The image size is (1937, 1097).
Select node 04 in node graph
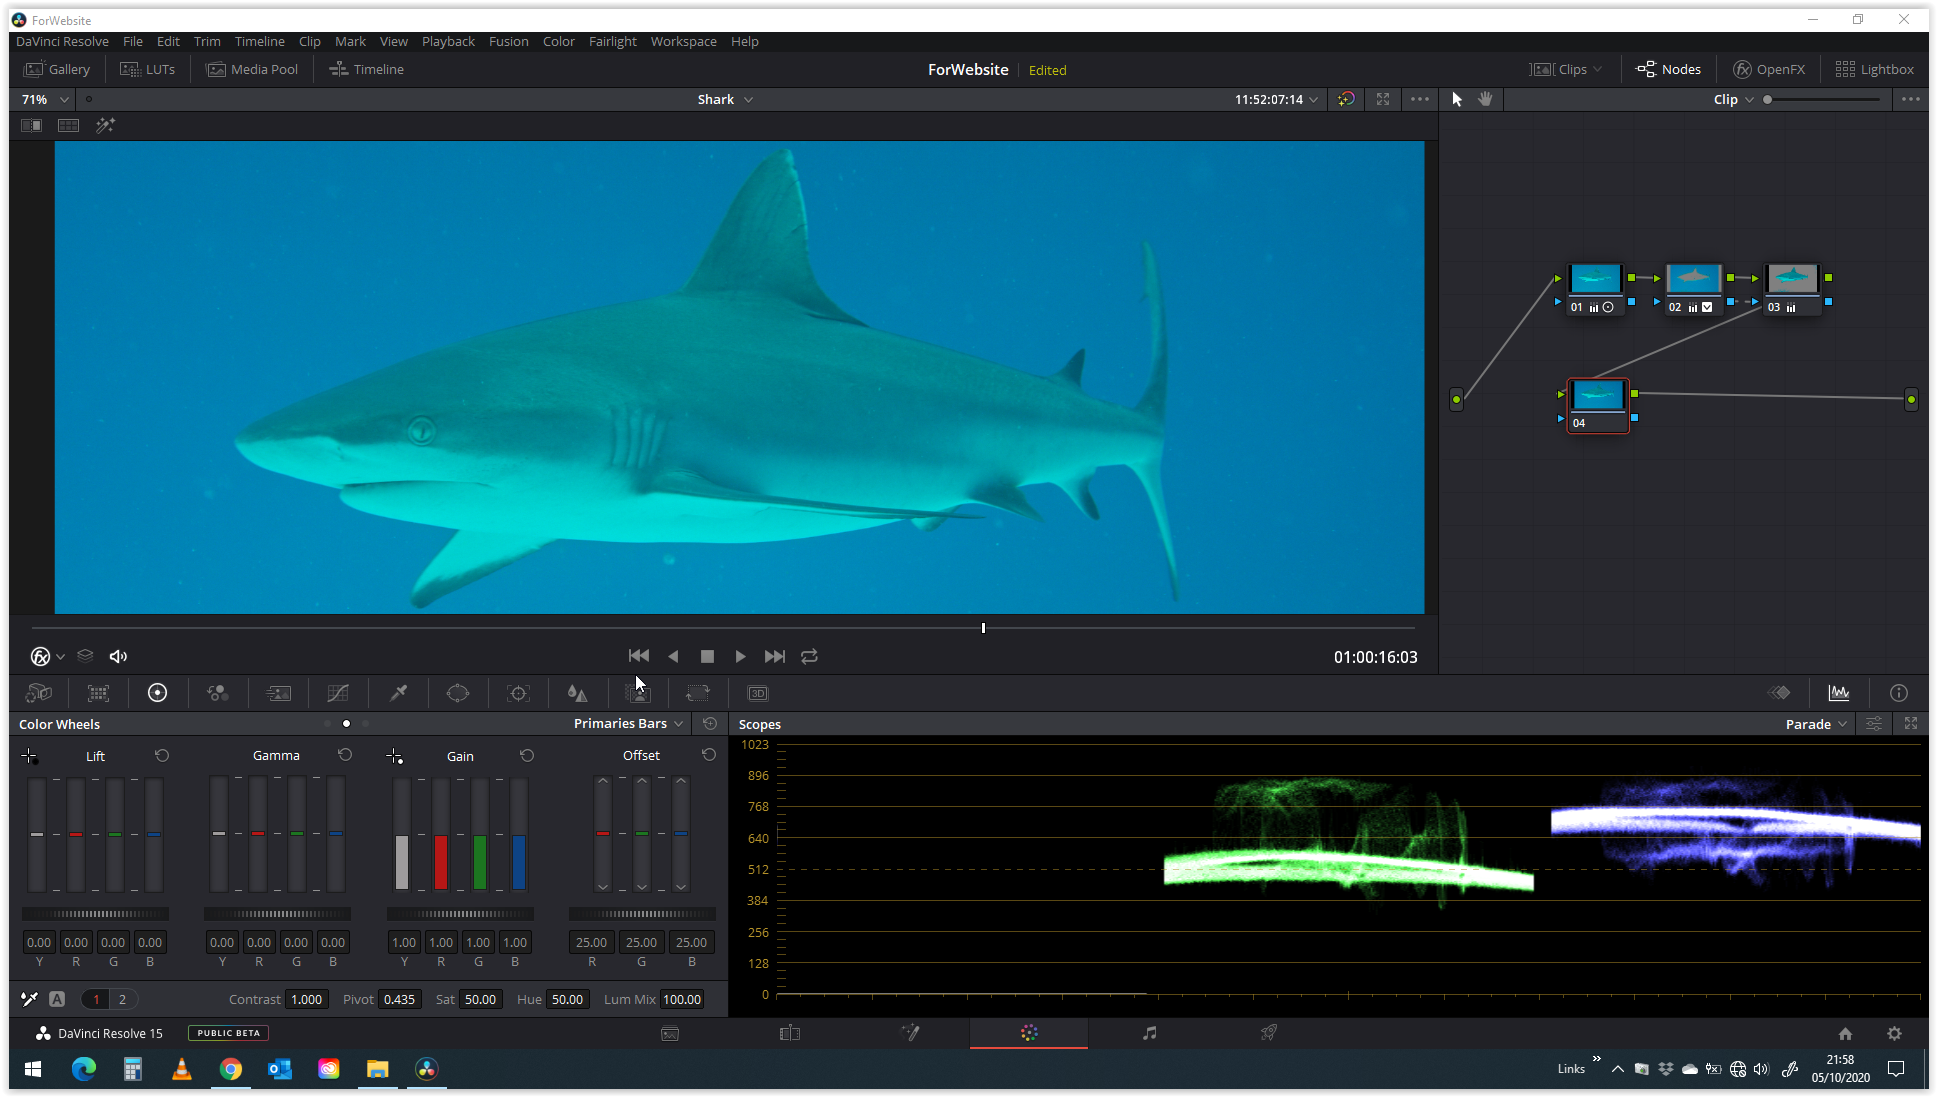pyautogui.click(x=1597, y=398)
